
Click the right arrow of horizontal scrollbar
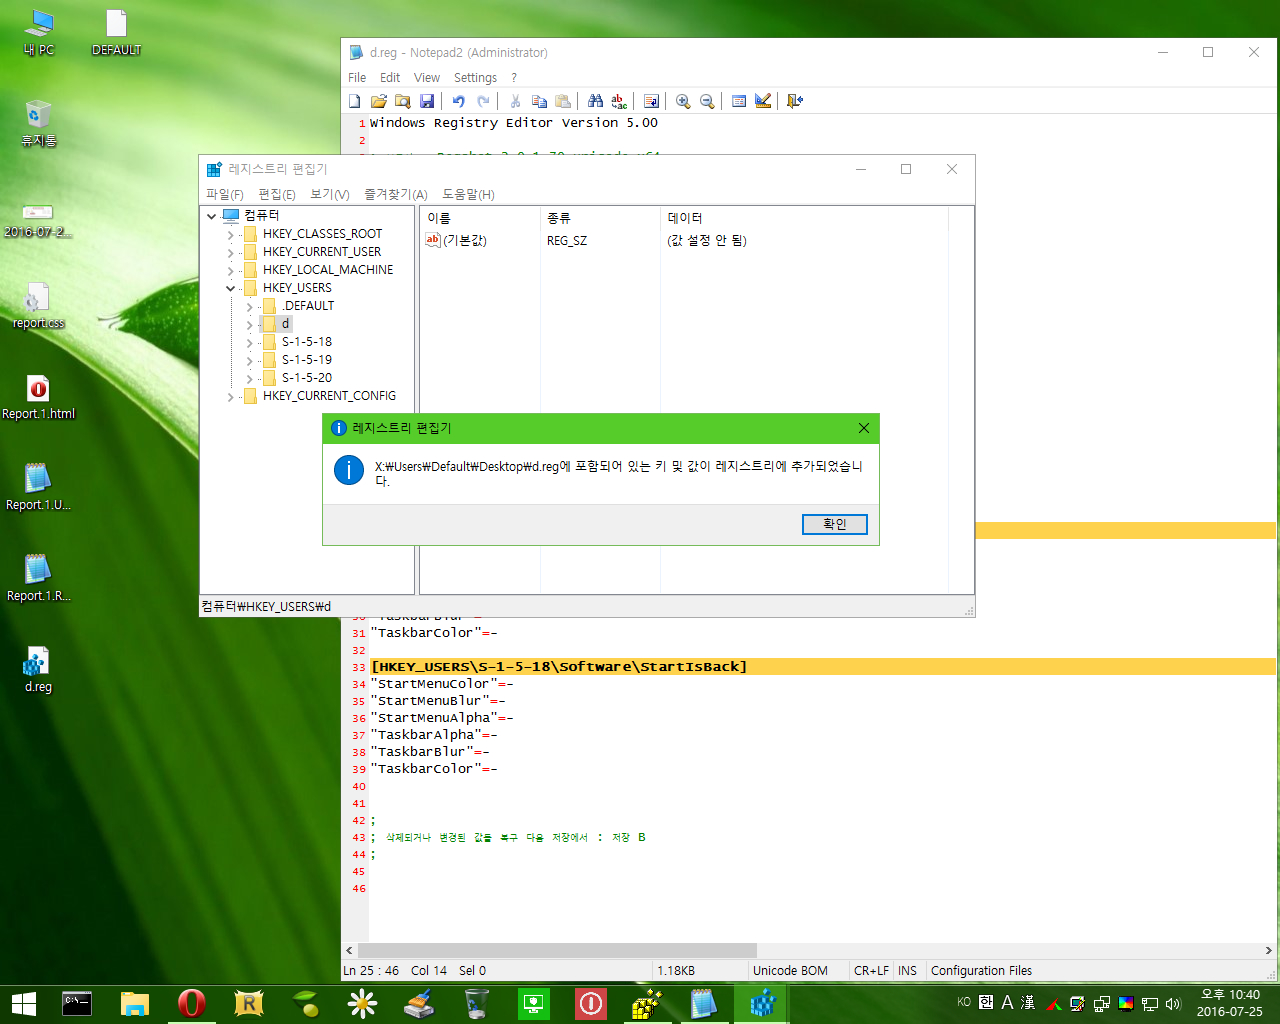(x=1269, y=950)
